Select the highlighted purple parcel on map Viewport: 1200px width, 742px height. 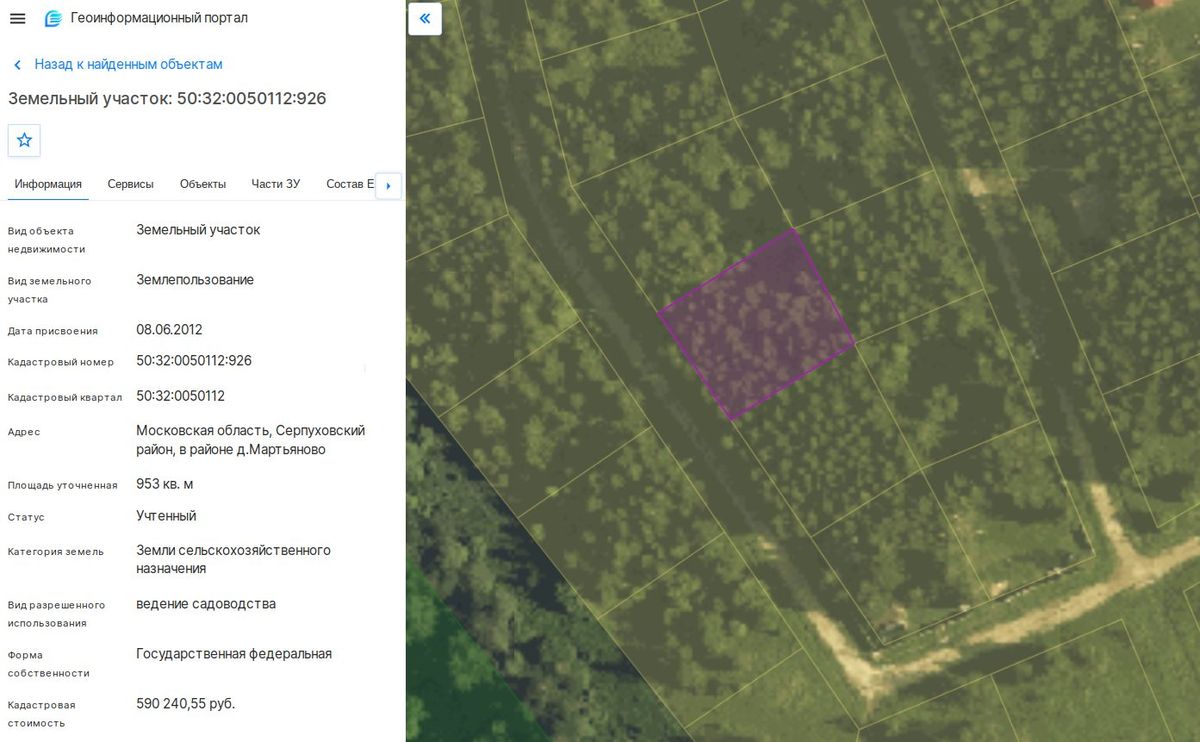point(756,324)
